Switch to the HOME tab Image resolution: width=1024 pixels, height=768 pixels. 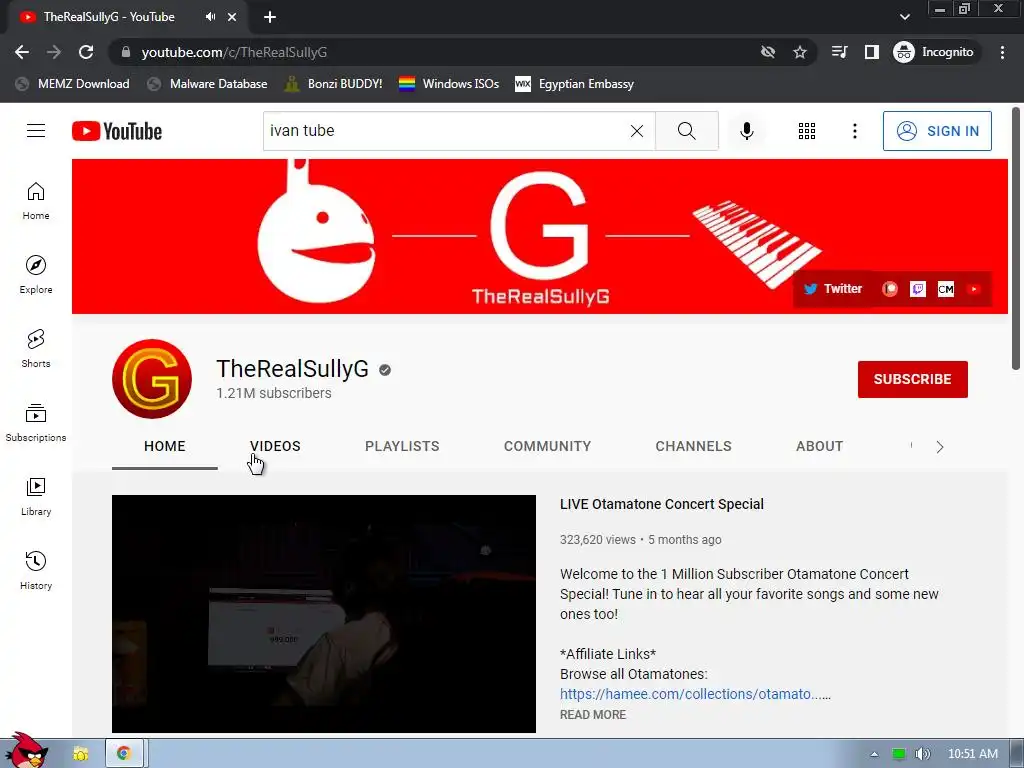[x=165, y=446]
